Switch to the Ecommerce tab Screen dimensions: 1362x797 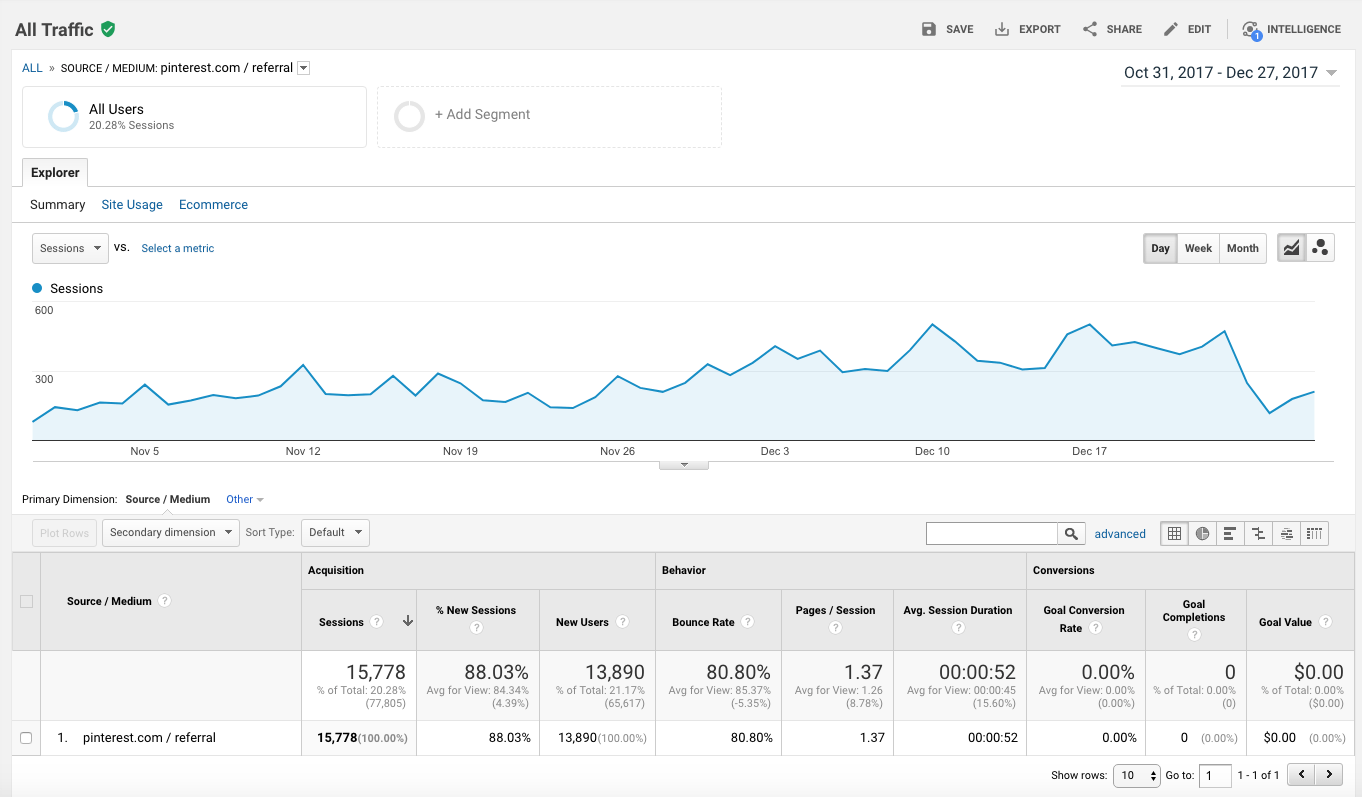[213, 205]
